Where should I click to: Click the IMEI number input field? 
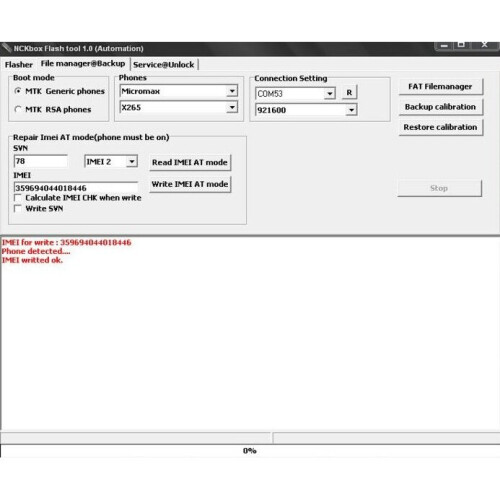(x=76, y=188)
